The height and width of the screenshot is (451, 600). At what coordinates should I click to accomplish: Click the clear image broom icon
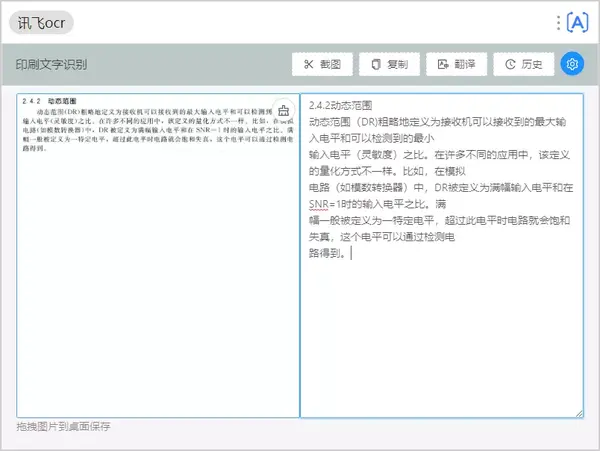284,111
